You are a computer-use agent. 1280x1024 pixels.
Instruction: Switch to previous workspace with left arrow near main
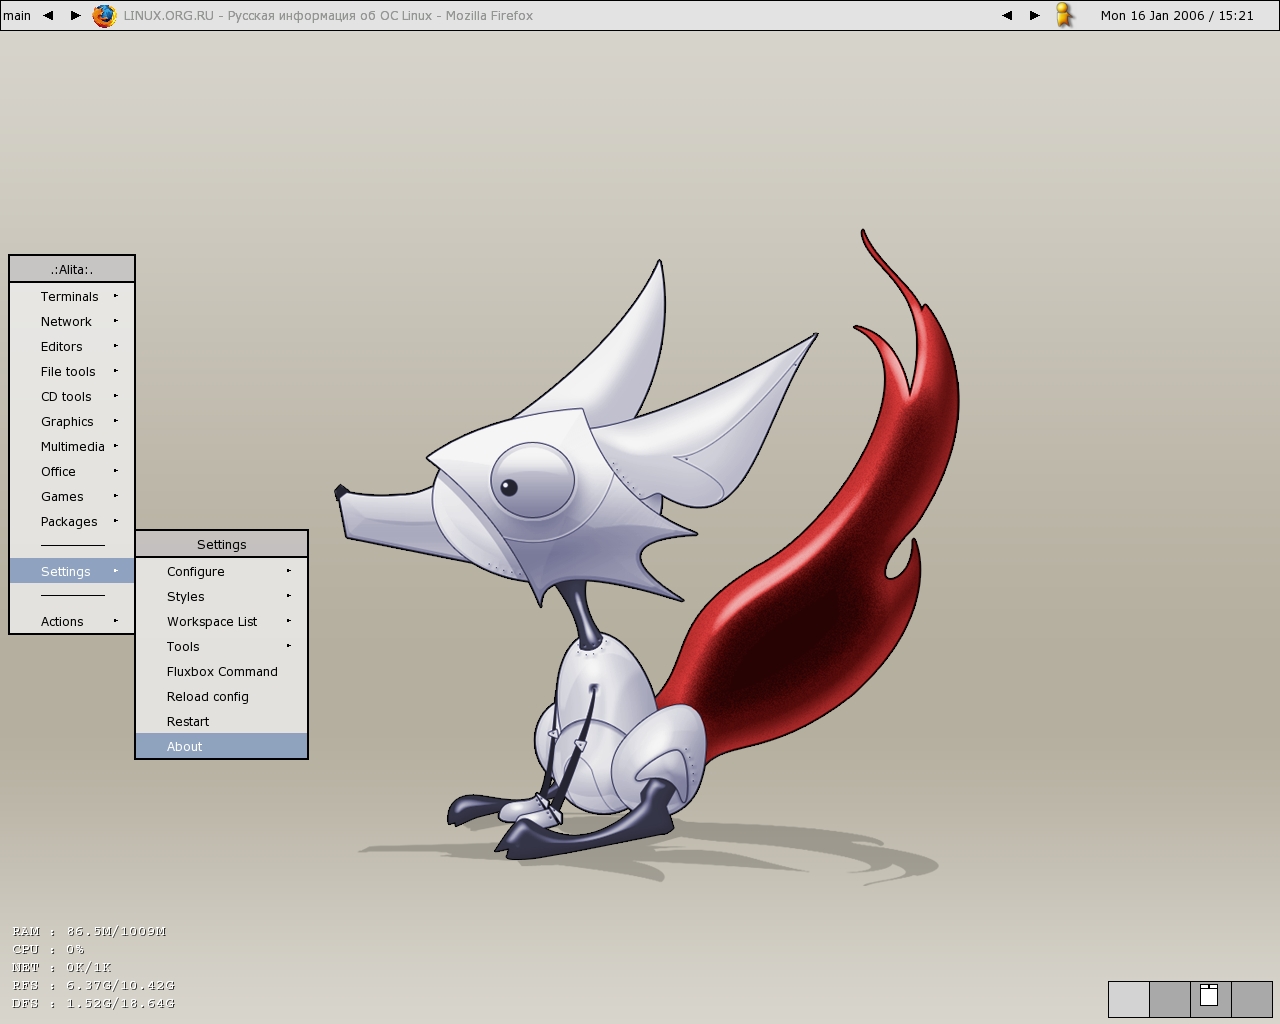[x=48, y=15]
